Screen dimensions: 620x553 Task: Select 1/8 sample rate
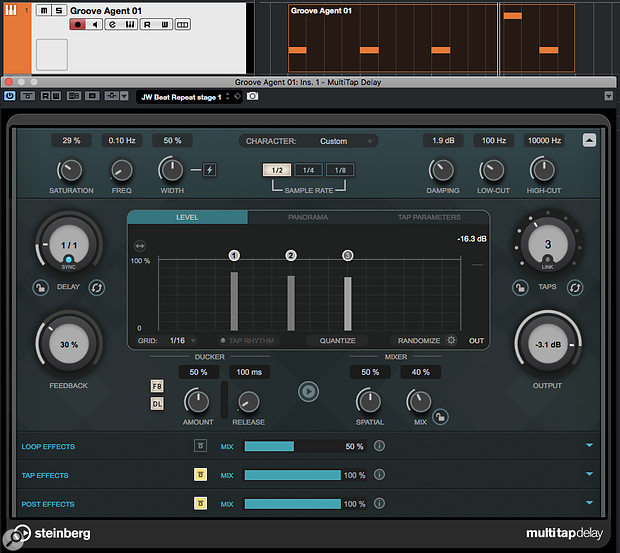pos(340,170)
